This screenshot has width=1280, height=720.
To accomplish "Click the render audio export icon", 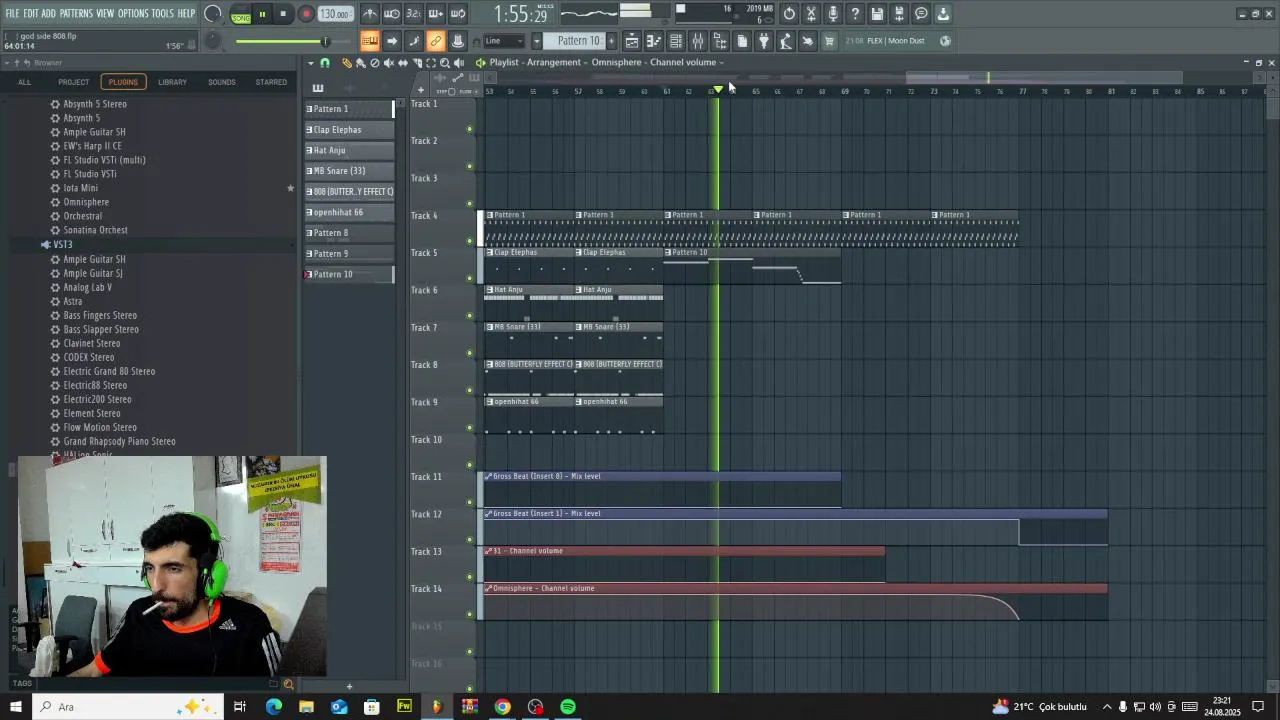I will click(899, 14).
